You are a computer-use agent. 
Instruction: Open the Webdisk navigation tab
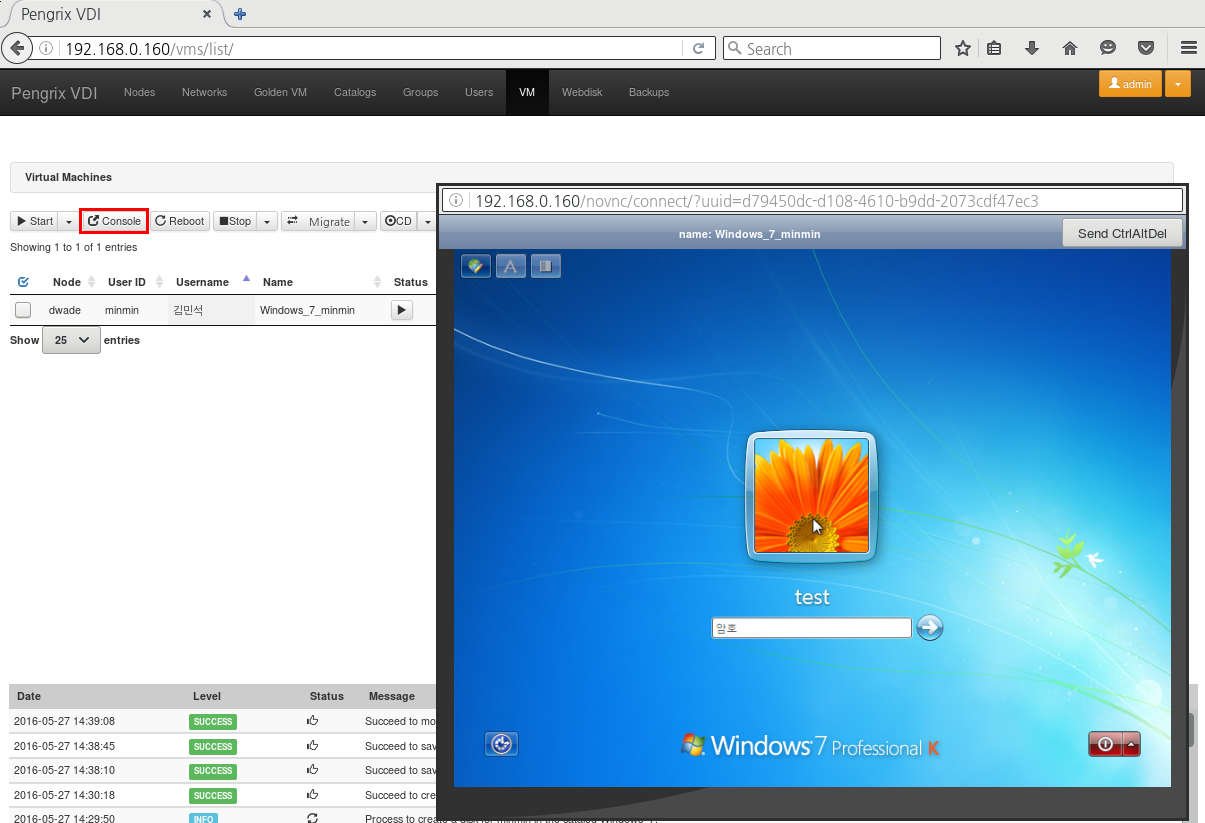click(x=582, y=92)
